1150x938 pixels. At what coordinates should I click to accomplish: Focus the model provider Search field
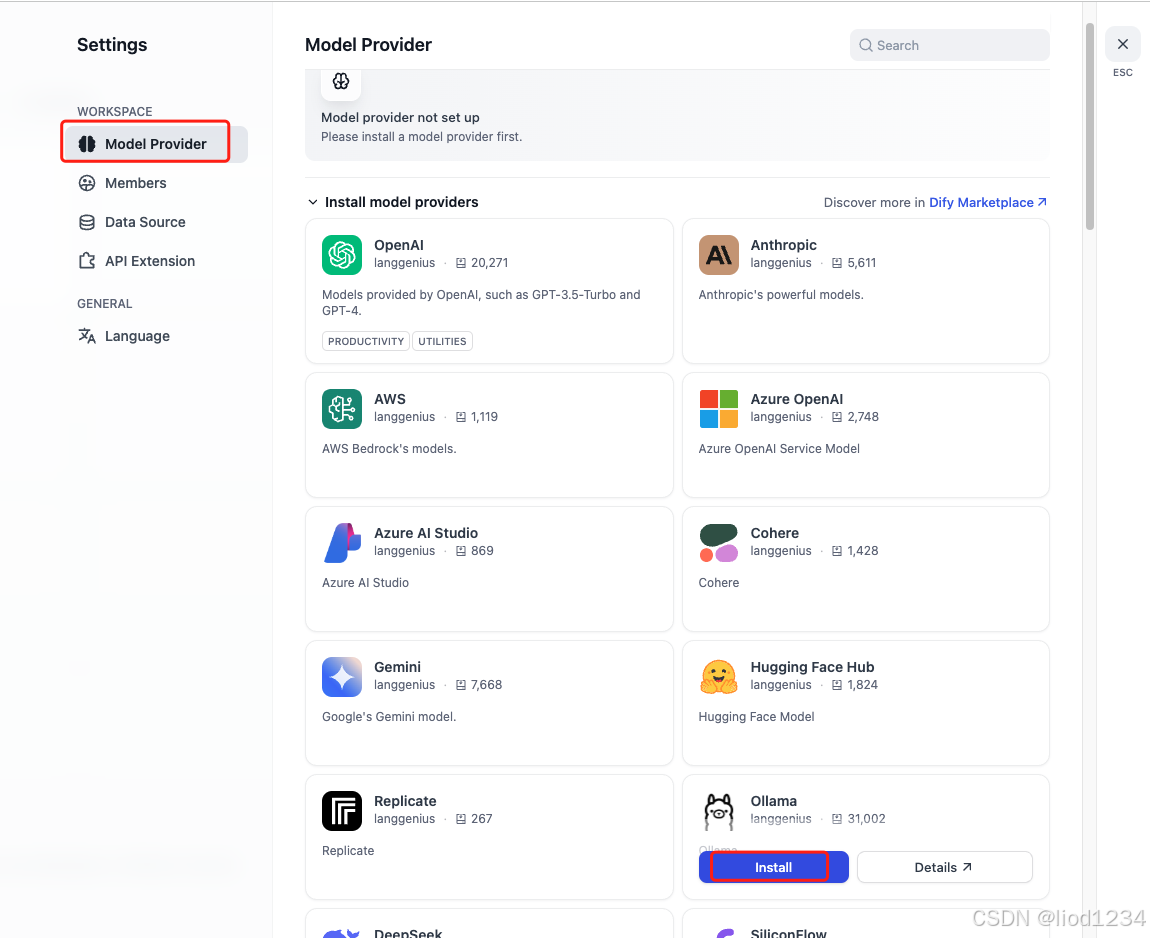[x=950, y=45]
